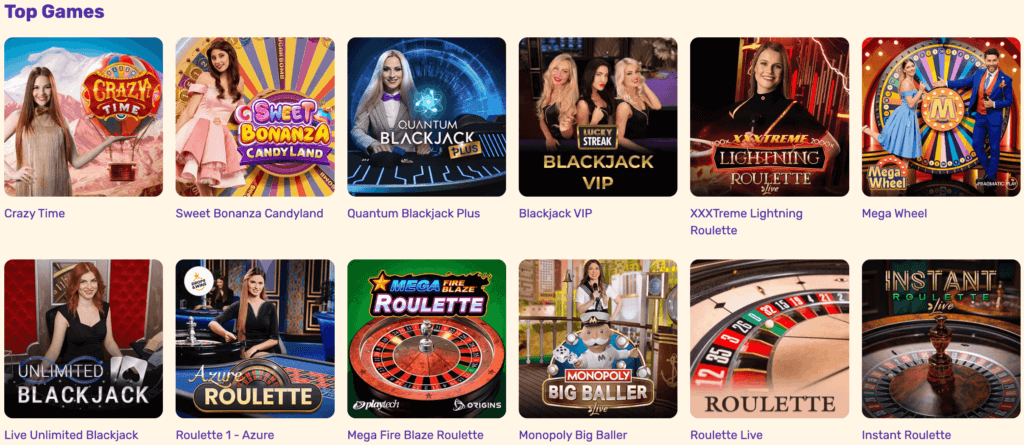Launch Sweet Bonanza Candyland game image
Screen dimensions: 1024x445
tap(255, 117)
